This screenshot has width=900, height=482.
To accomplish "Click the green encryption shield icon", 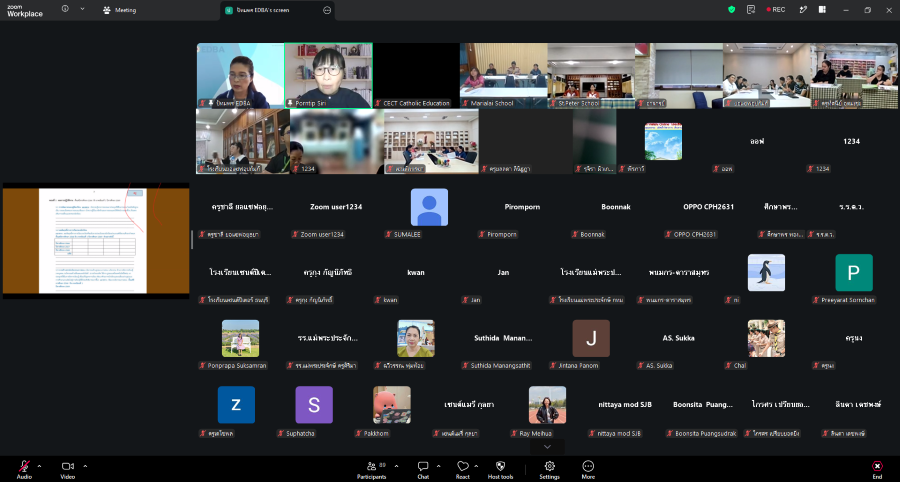I will pyautogui.click(x=731, y=10).
